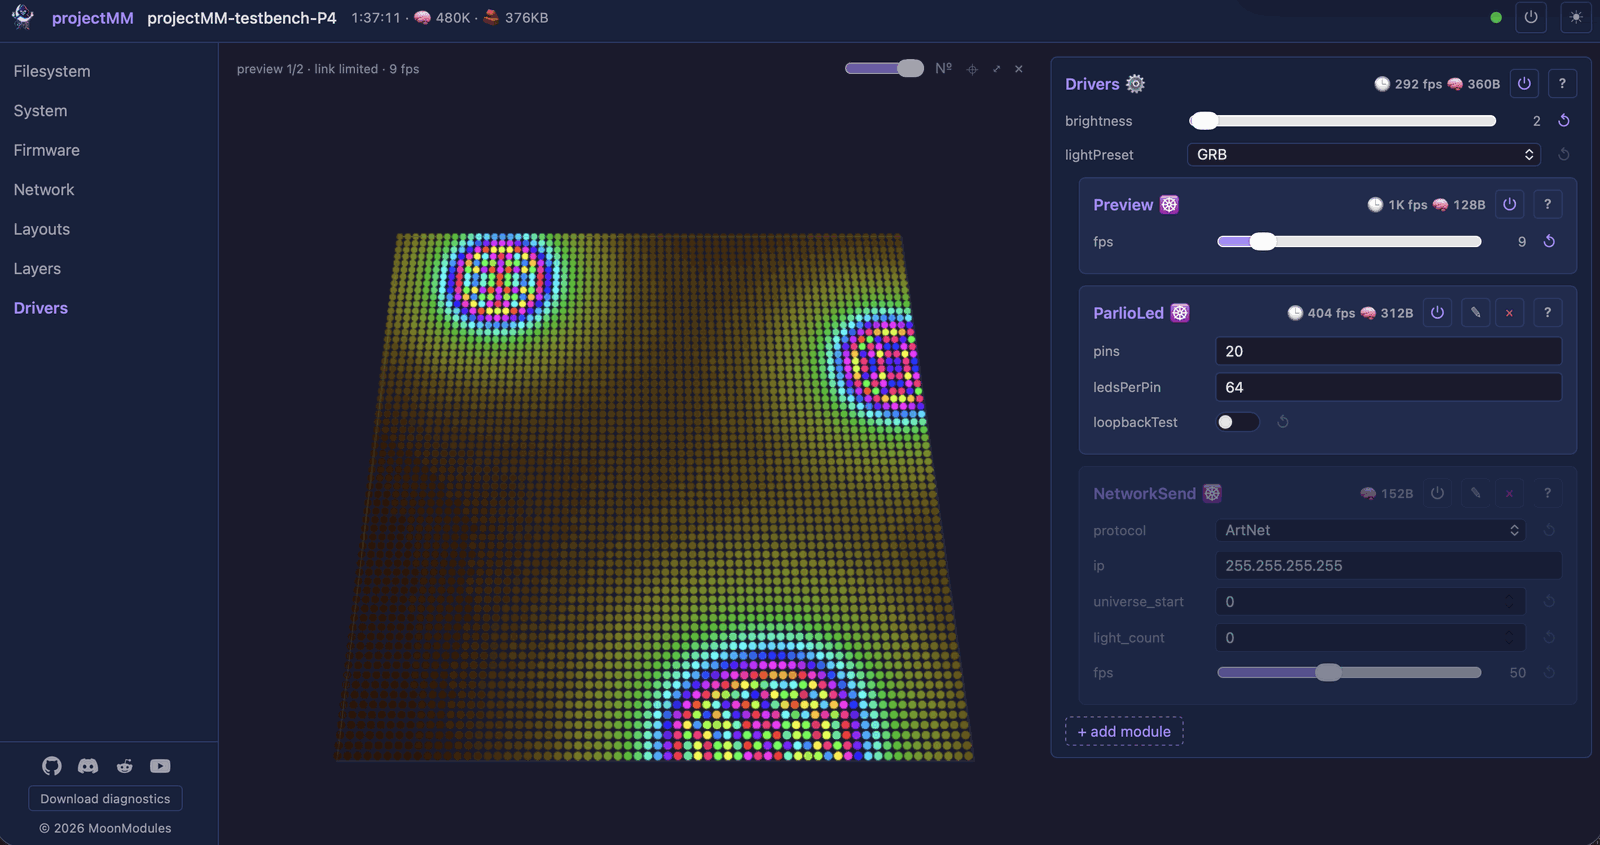Open the Network page
The image size is (1600, 845).
tap(44, 190)
